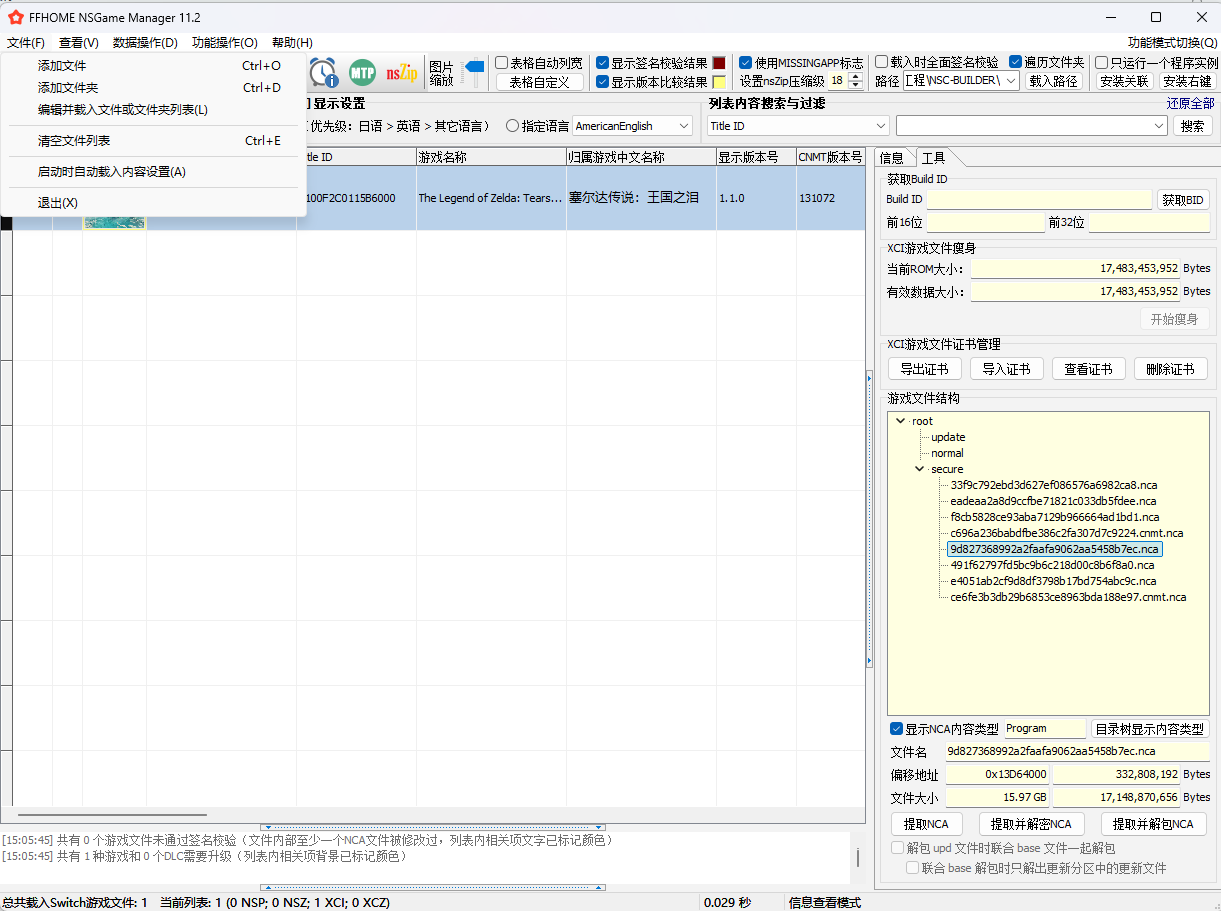Select the 指定语言 radio button

[512, 126]
